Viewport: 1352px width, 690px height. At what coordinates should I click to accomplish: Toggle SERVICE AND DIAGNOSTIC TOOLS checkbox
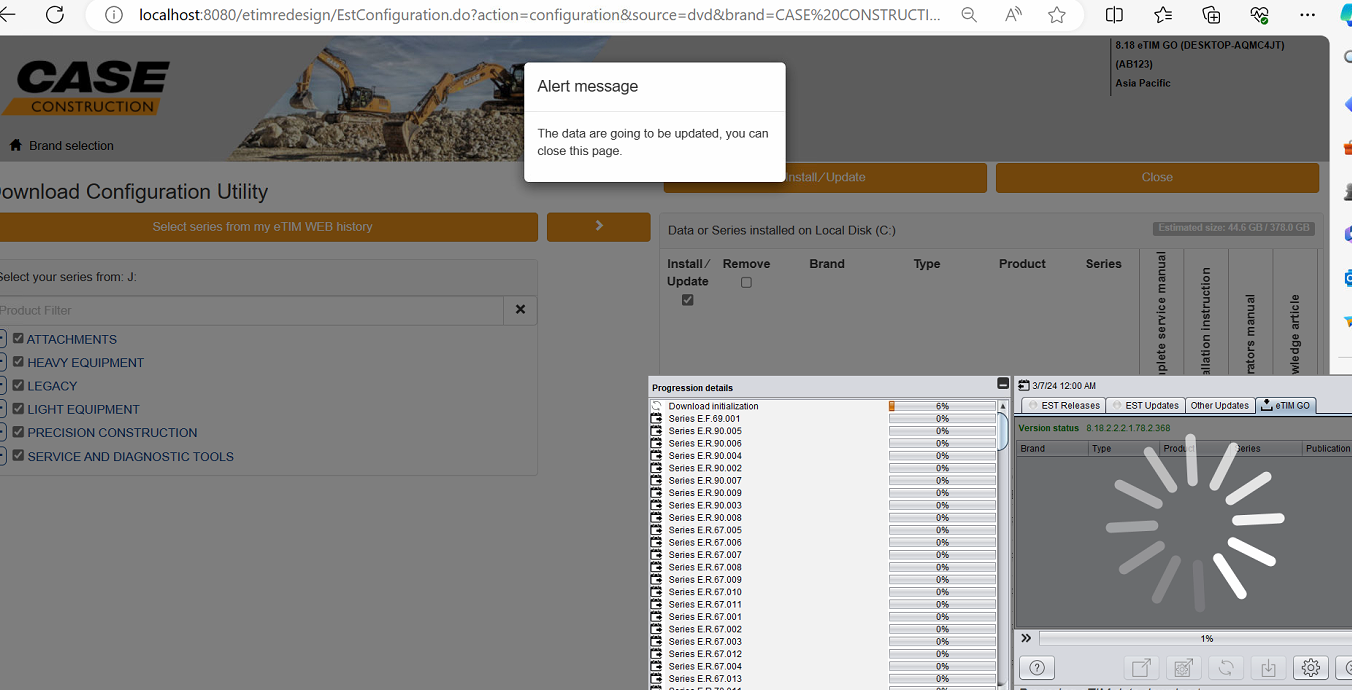18,455
